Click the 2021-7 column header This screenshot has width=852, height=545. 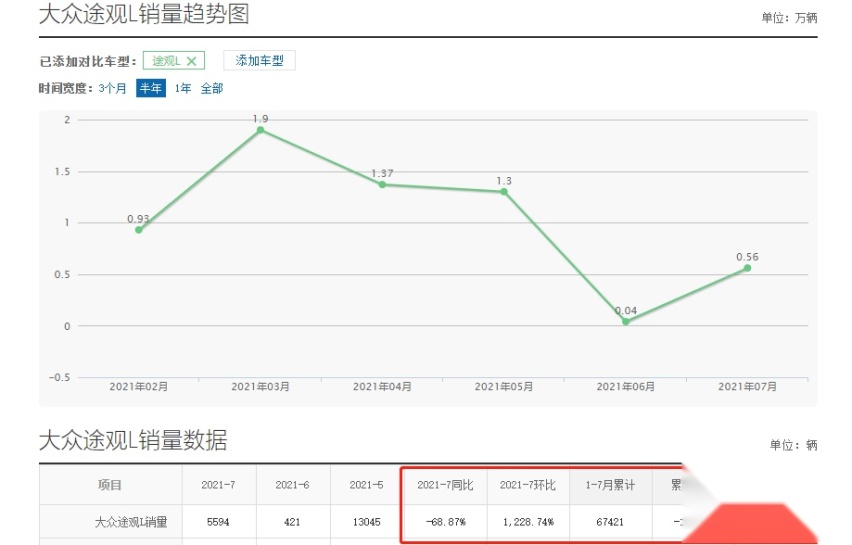(218, 485)
